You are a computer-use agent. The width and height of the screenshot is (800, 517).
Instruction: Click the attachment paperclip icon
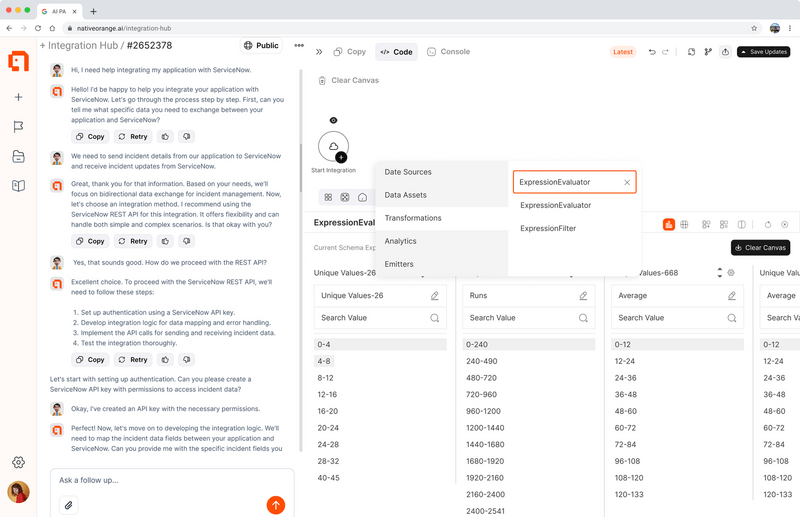69,505
